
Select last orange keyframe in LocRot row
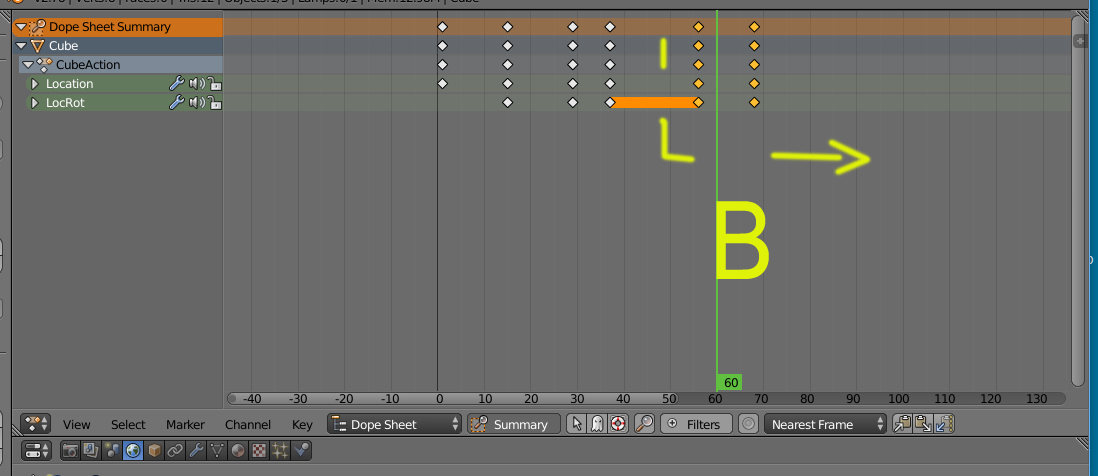pyautogui.click(x=754, y=102)
